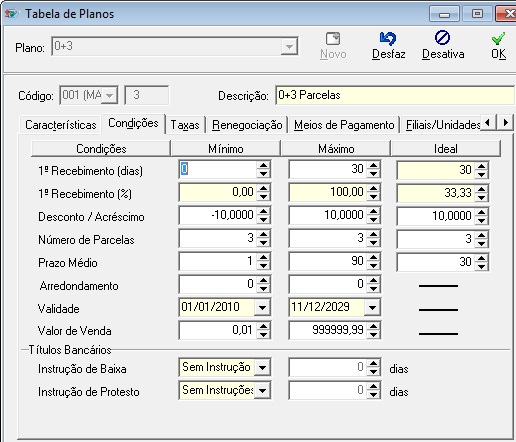This screenshot has height=442, width=516.
Task: Decrease Número de Parcelas maximum value
Action: pyautogui.click(x=373, y=243)
